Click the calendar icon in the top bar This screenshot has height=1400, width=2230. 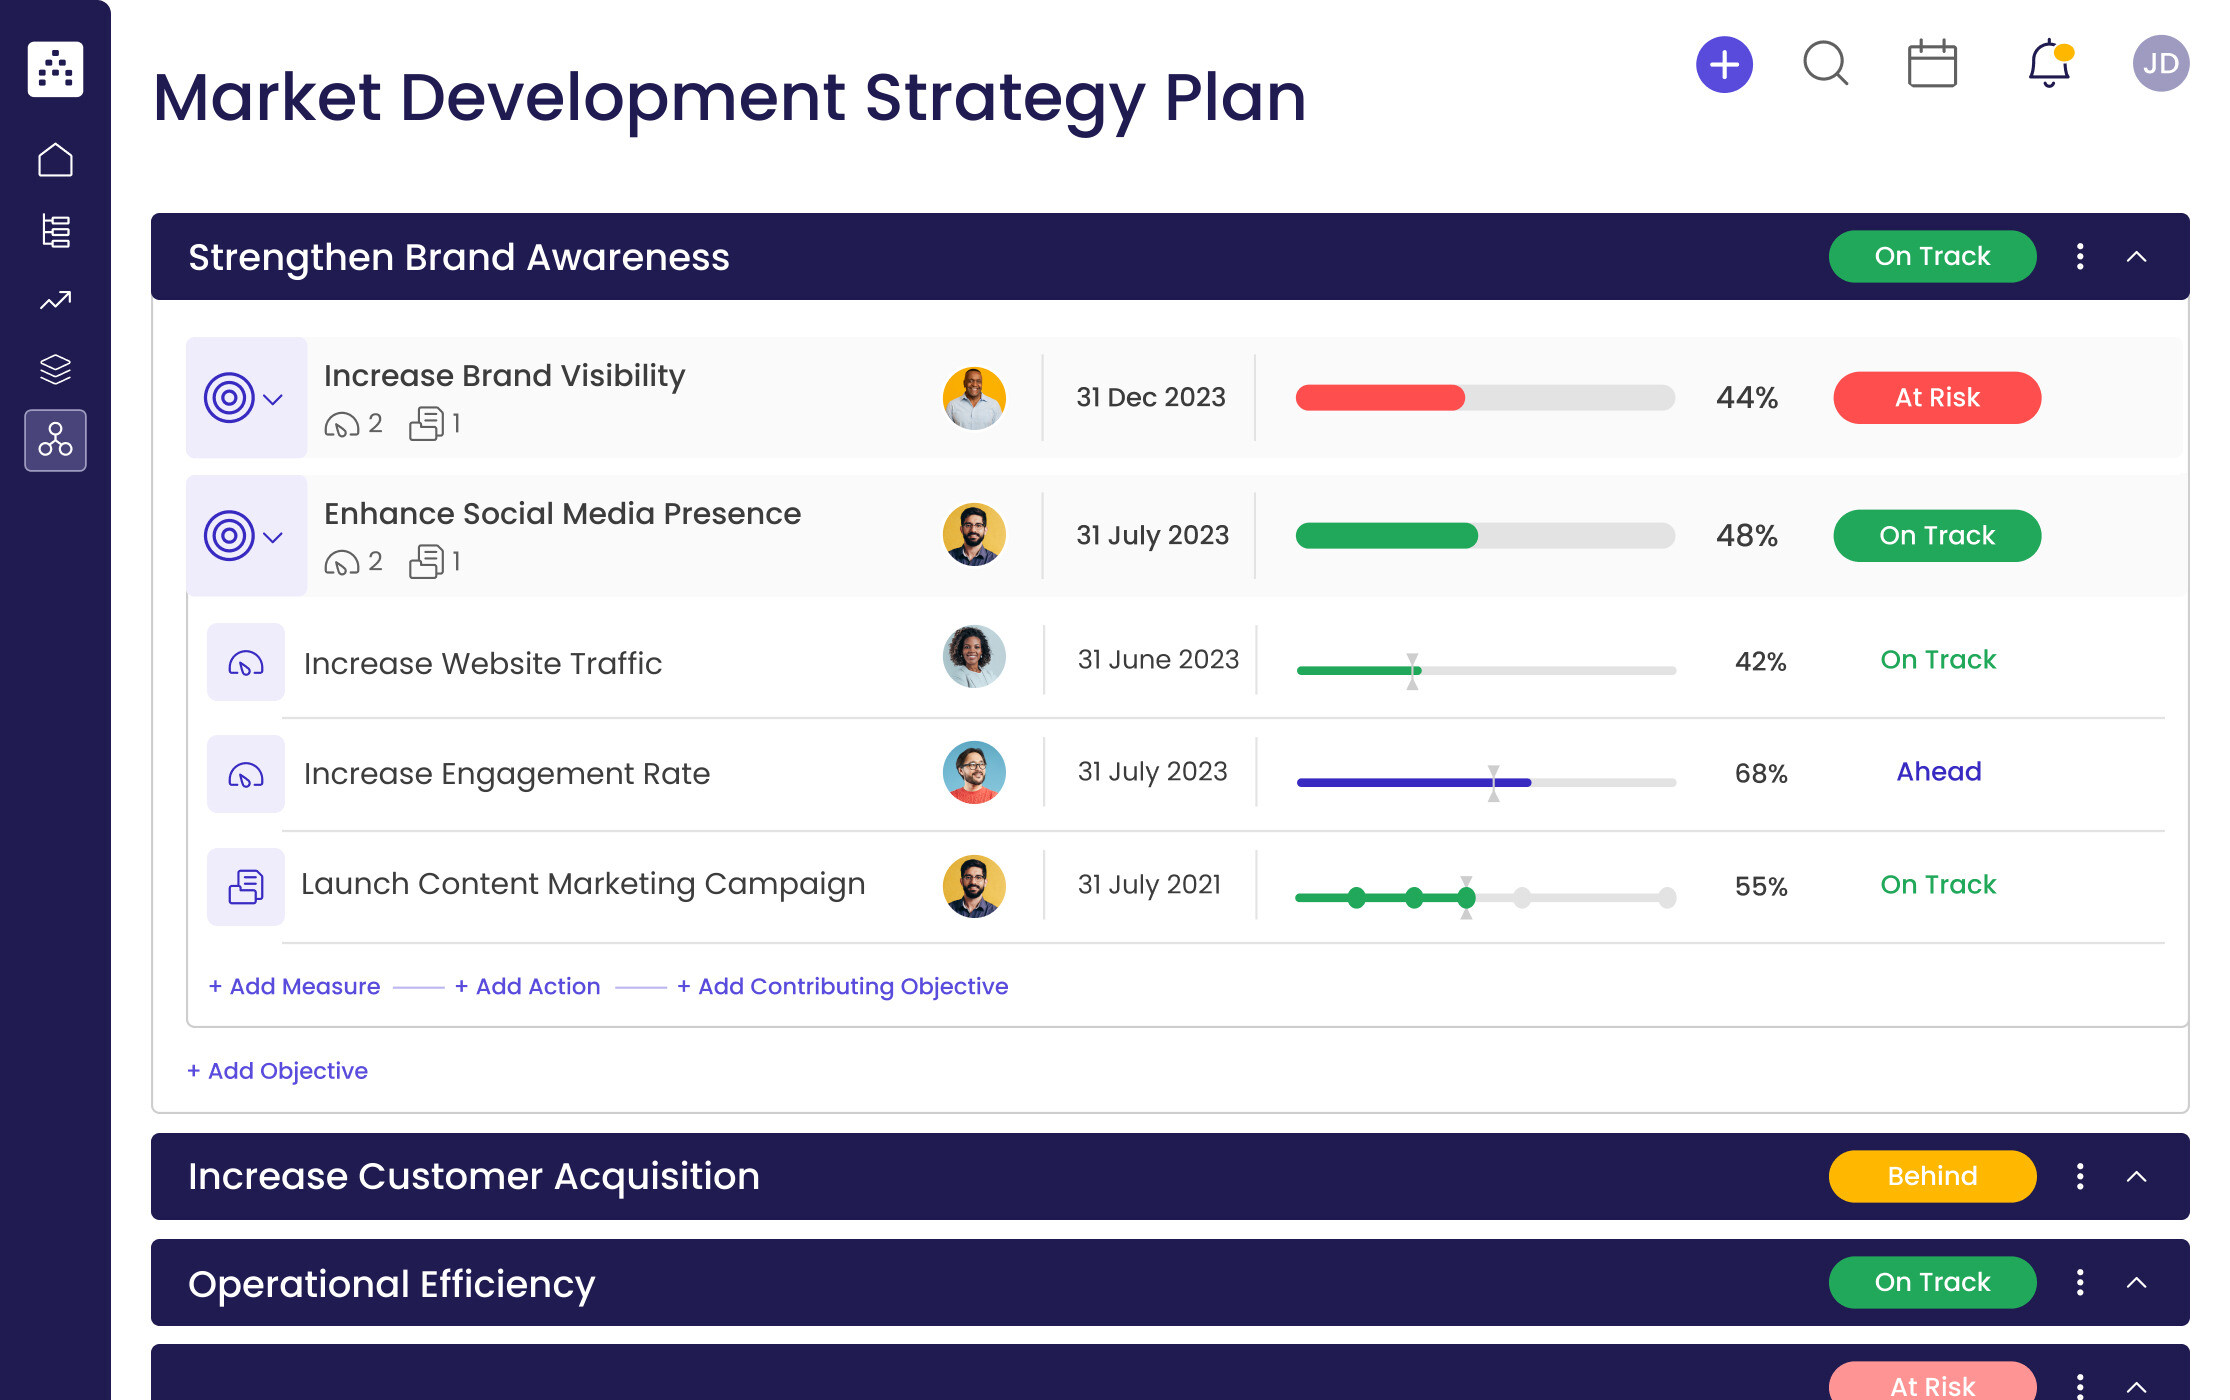[1933, 66]
